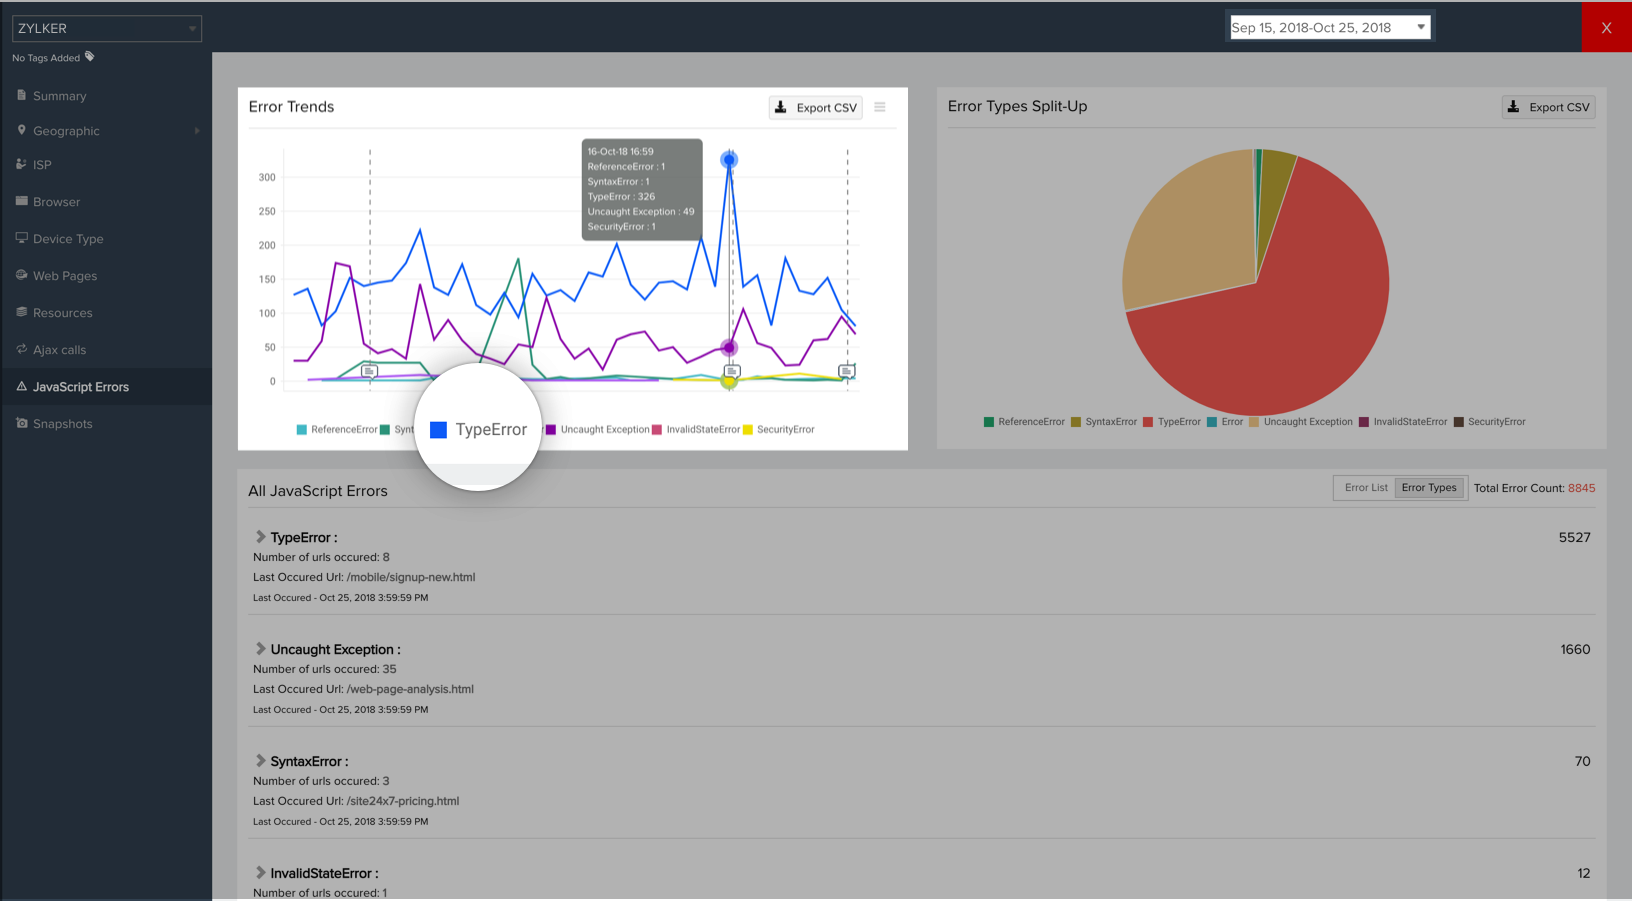Export Error Trends as CSV

(x=816, y=108)
